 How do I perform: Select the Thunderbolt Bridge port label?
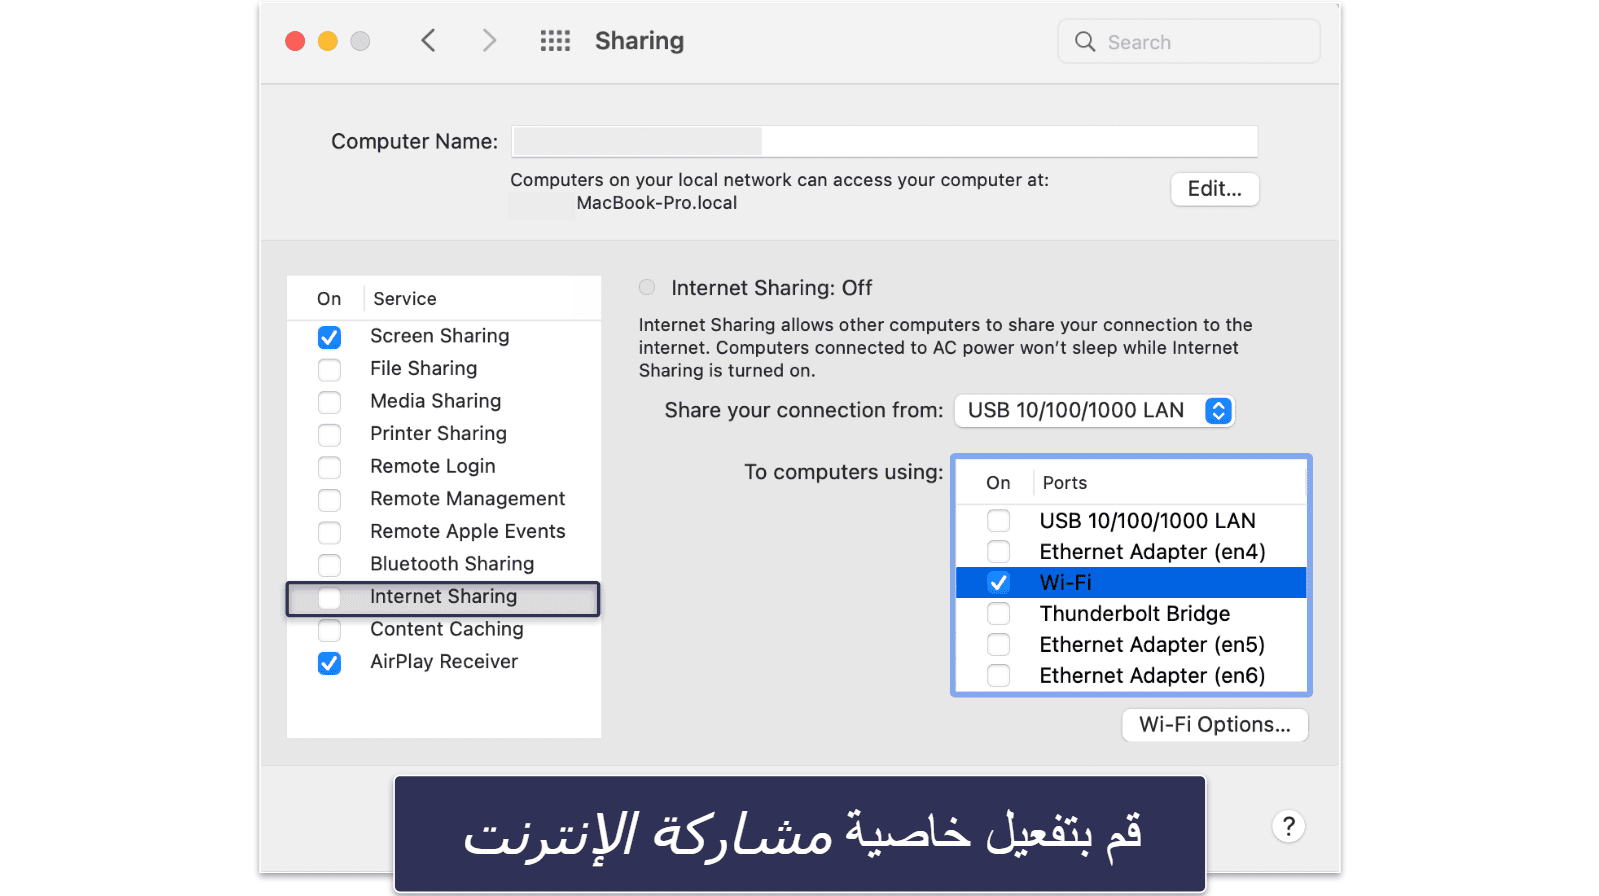(1134, 613)
